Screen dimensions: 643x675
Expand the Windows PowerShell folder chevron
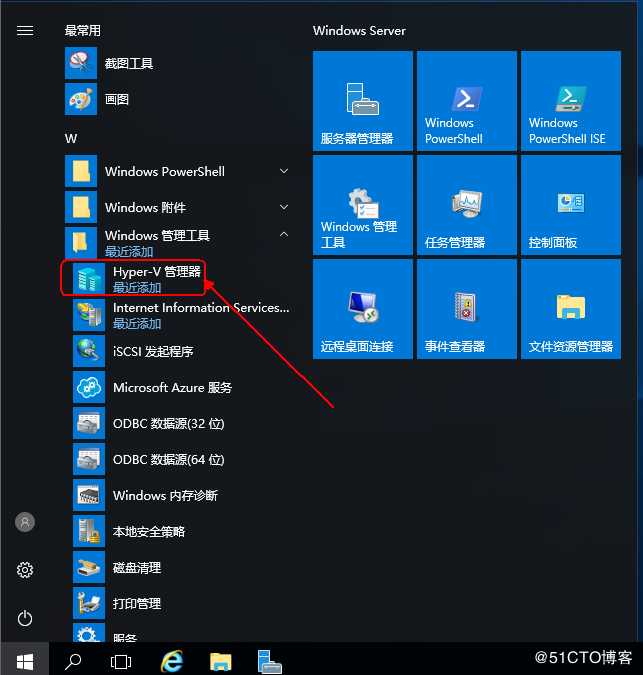pyautogui.click(x=284, y=171)
